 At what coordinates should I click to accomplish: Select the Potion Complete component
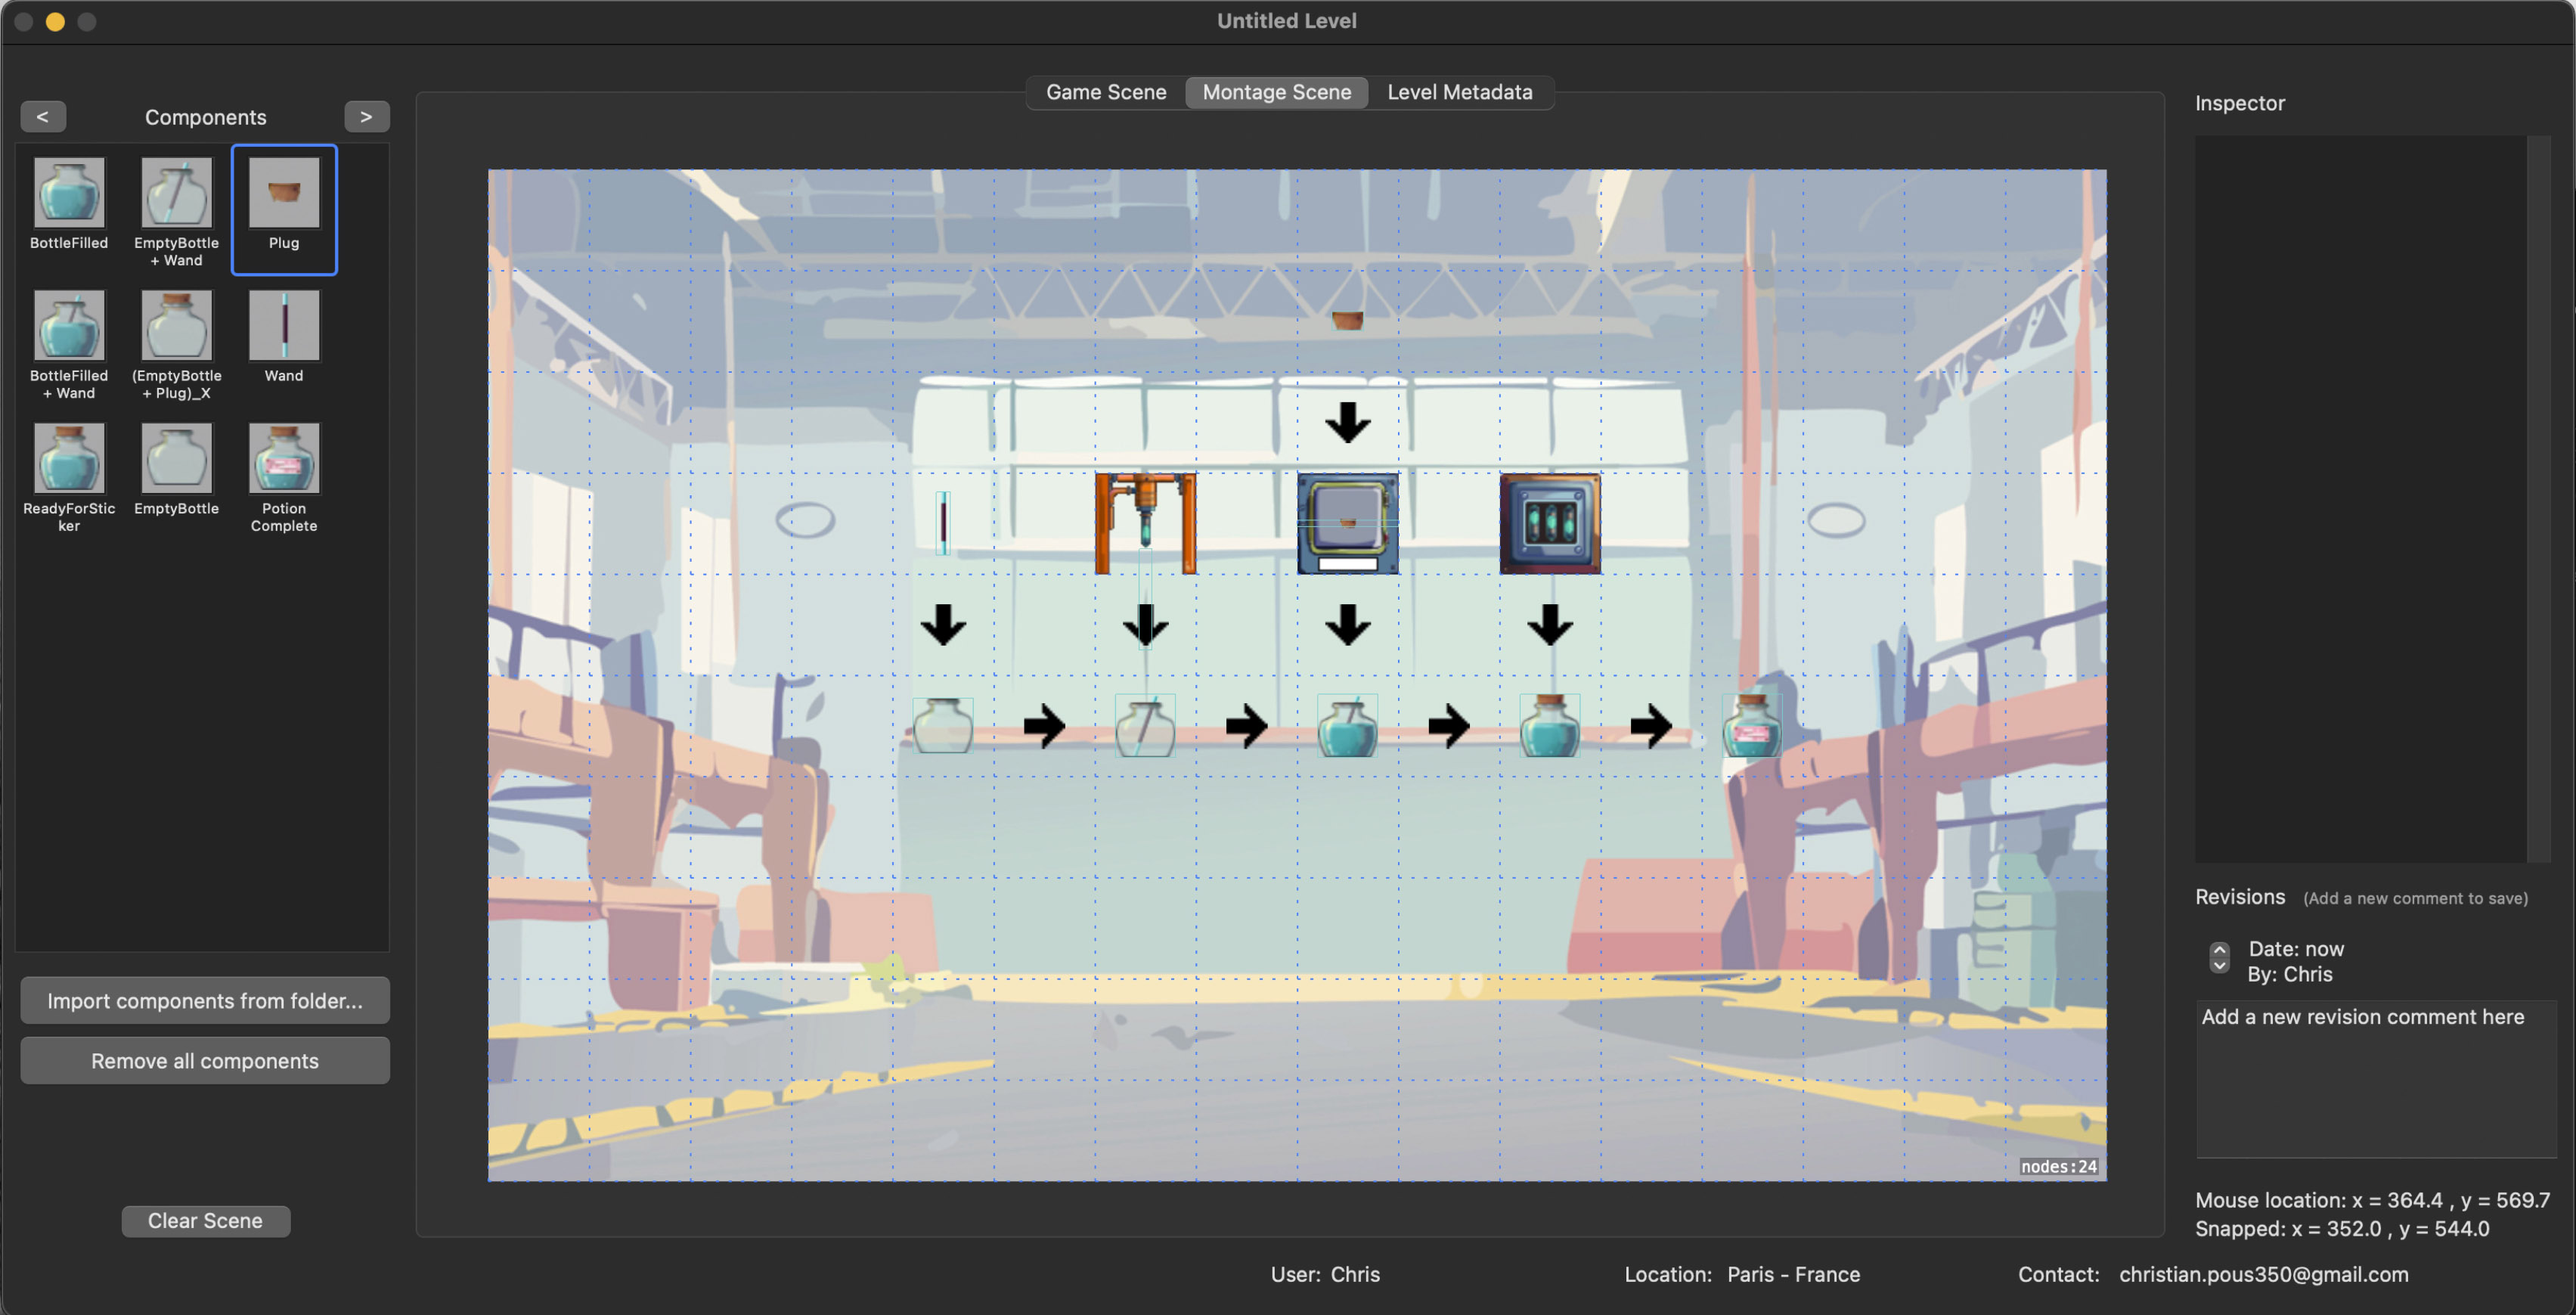[284, 458]
